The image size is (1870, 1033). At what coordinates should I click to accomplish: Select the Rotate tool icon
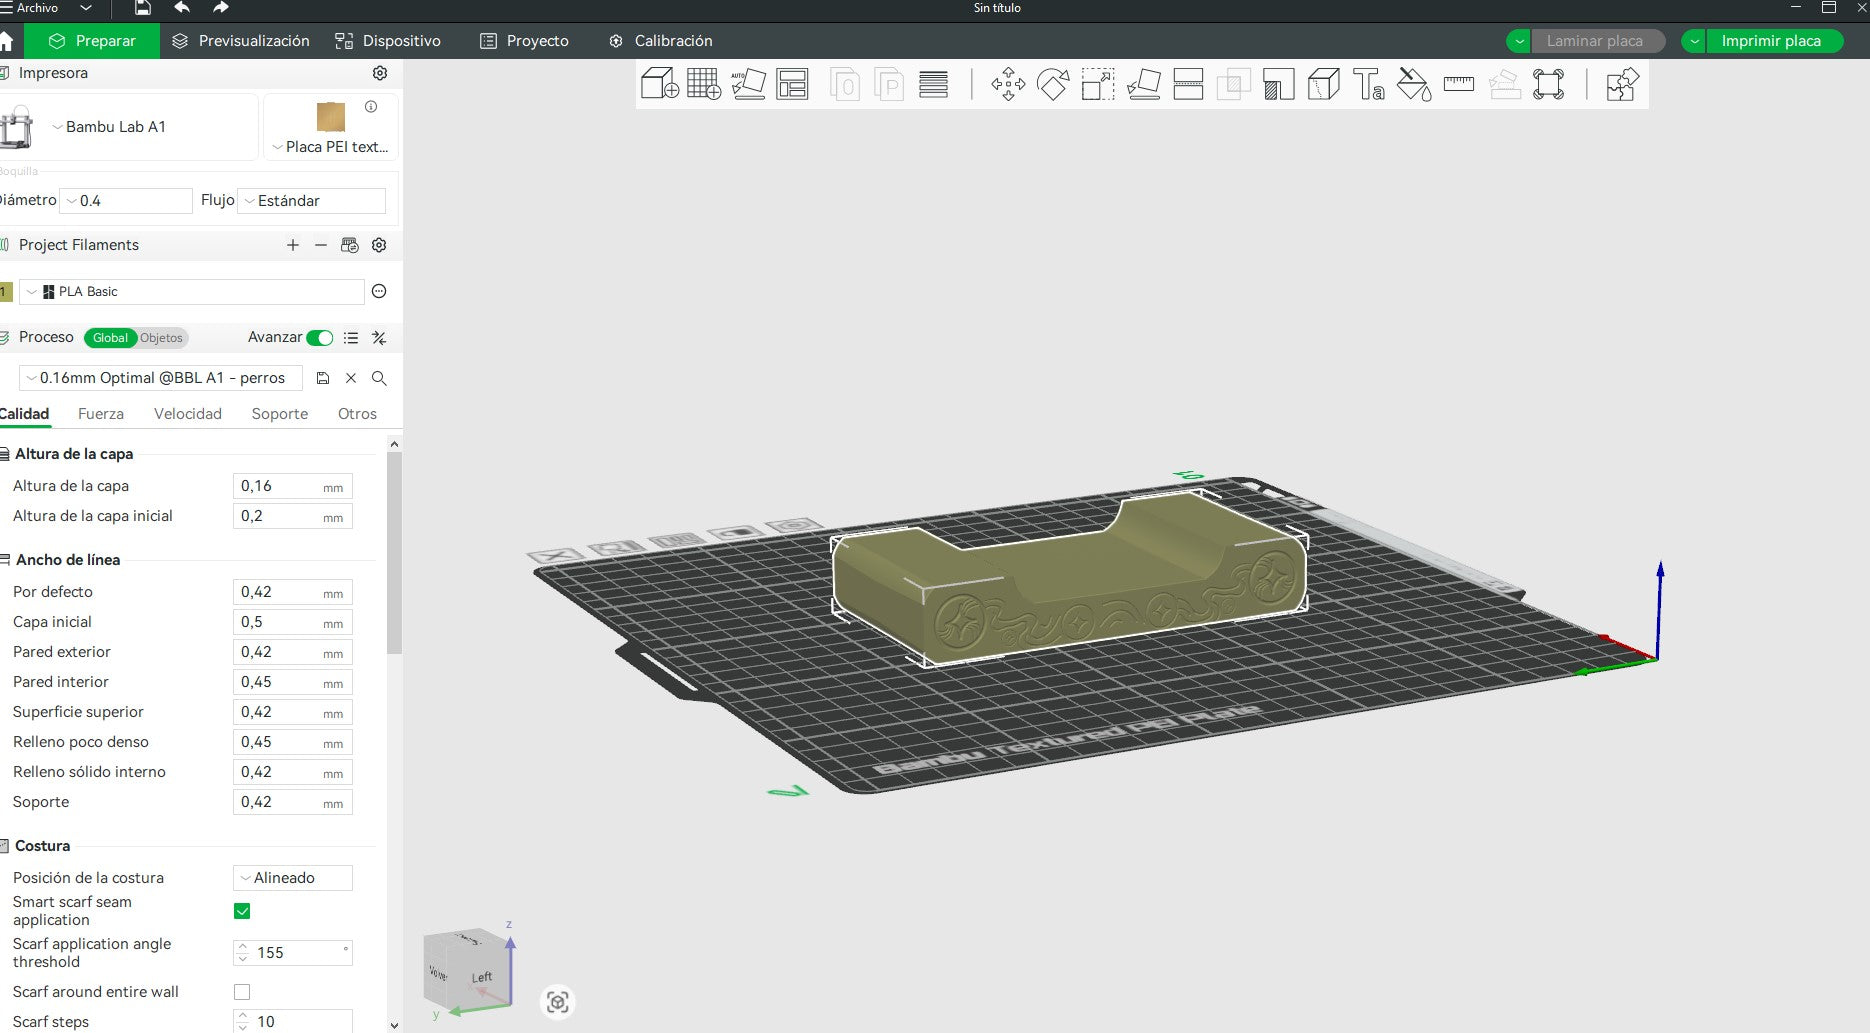click(x=1053, y=84)
